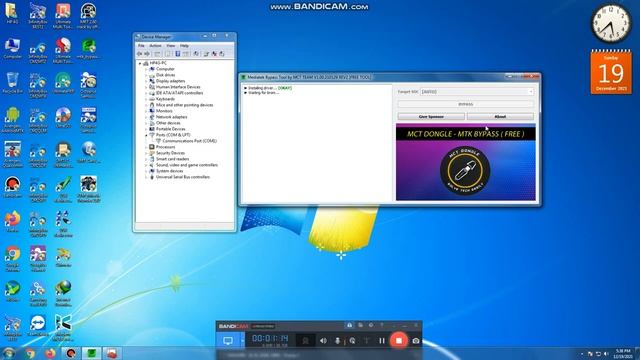Open the Windows Start button
This screenshot has height=360, width=640.
[x=8, y=353]
